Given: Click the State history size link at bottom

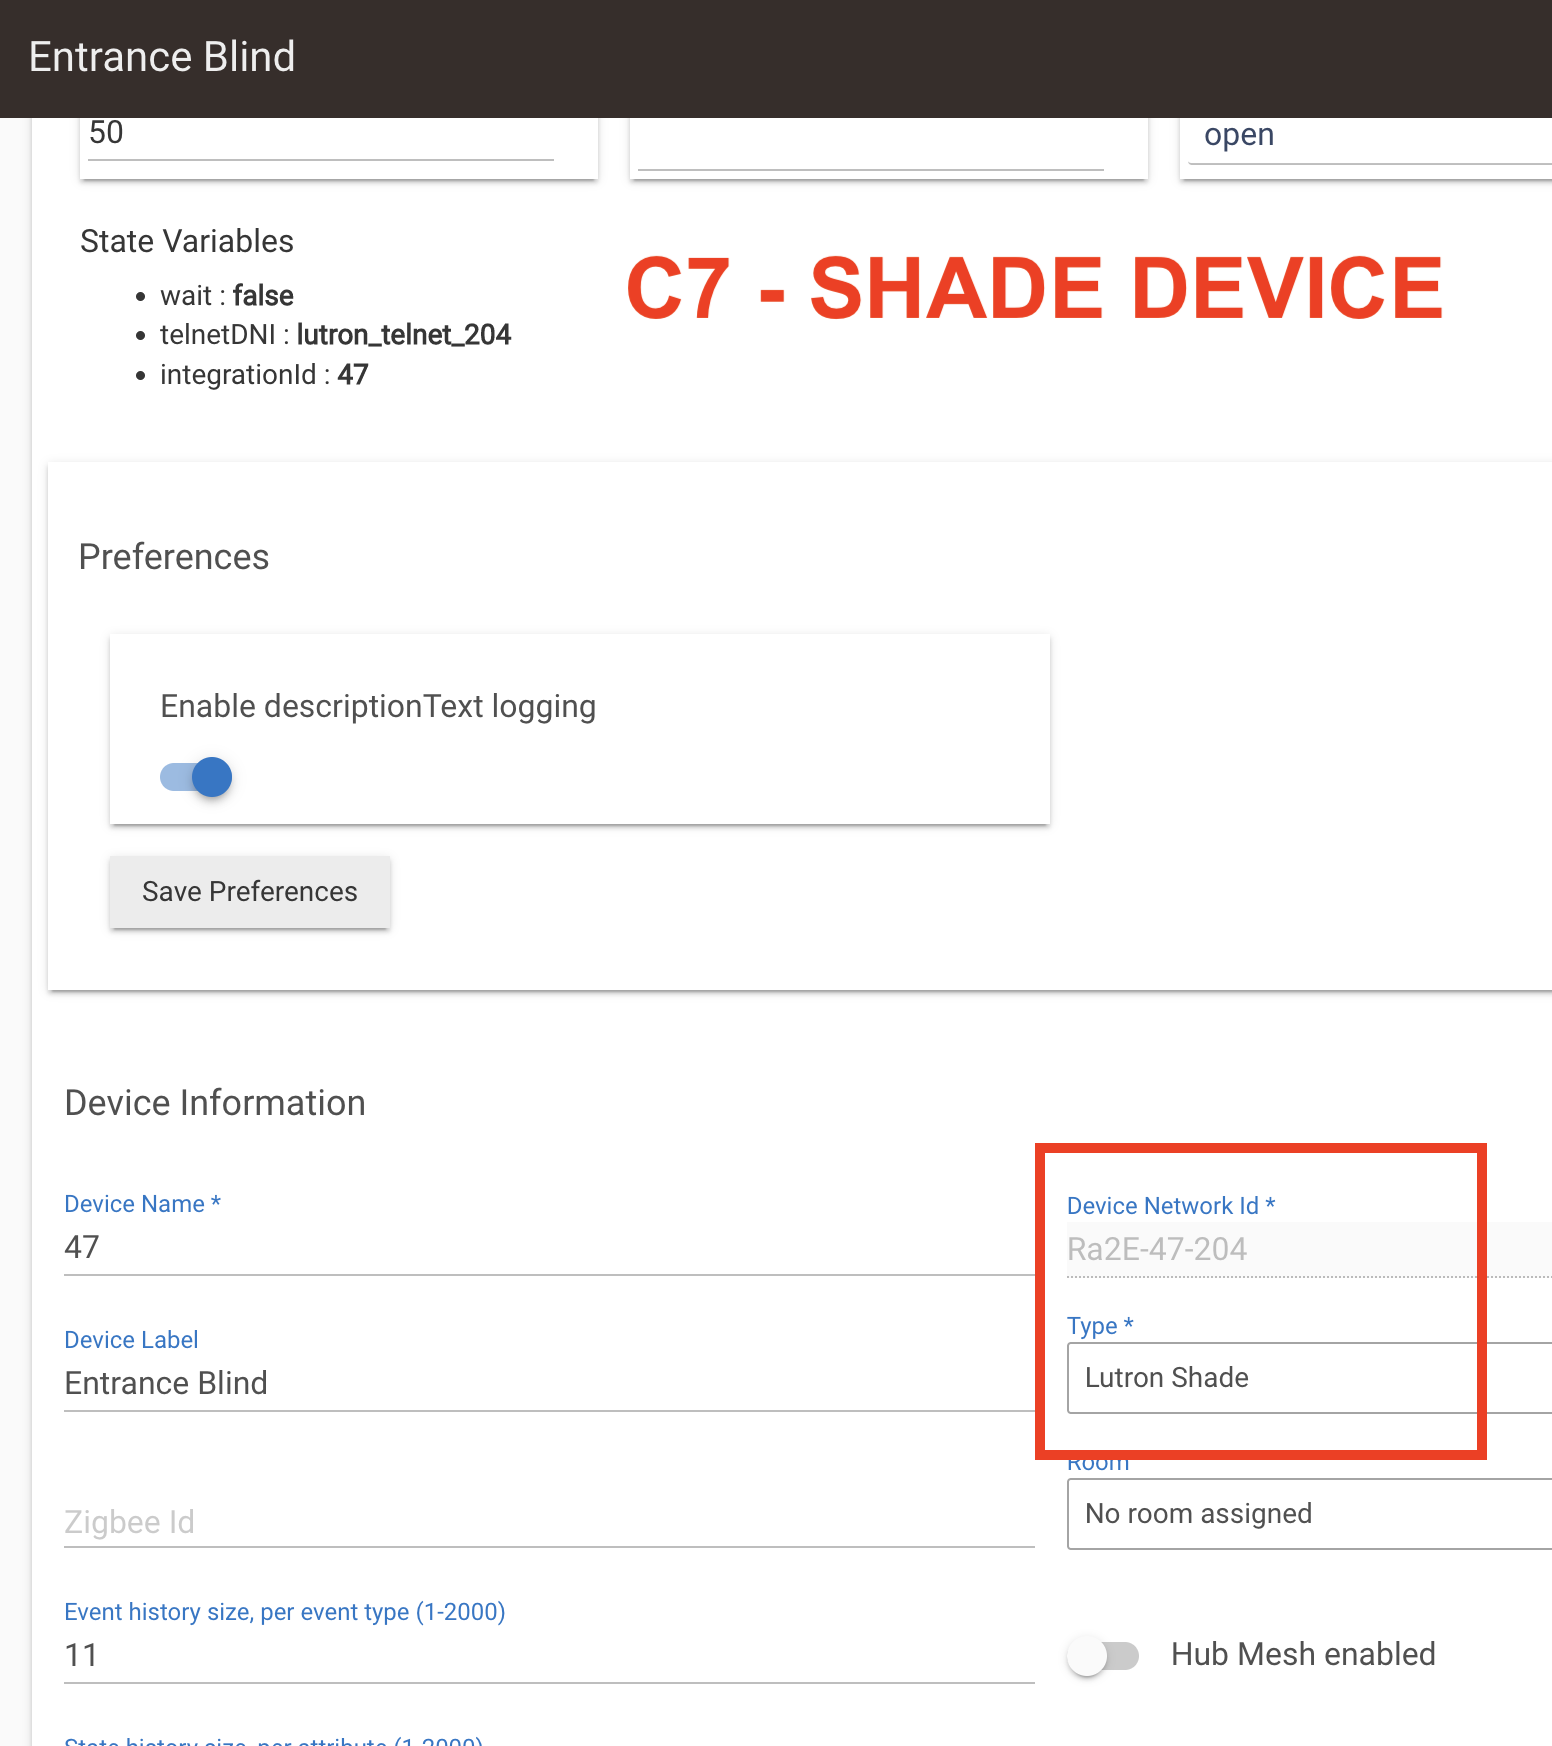Looking at the screenshot, I should pos(270,1741).
